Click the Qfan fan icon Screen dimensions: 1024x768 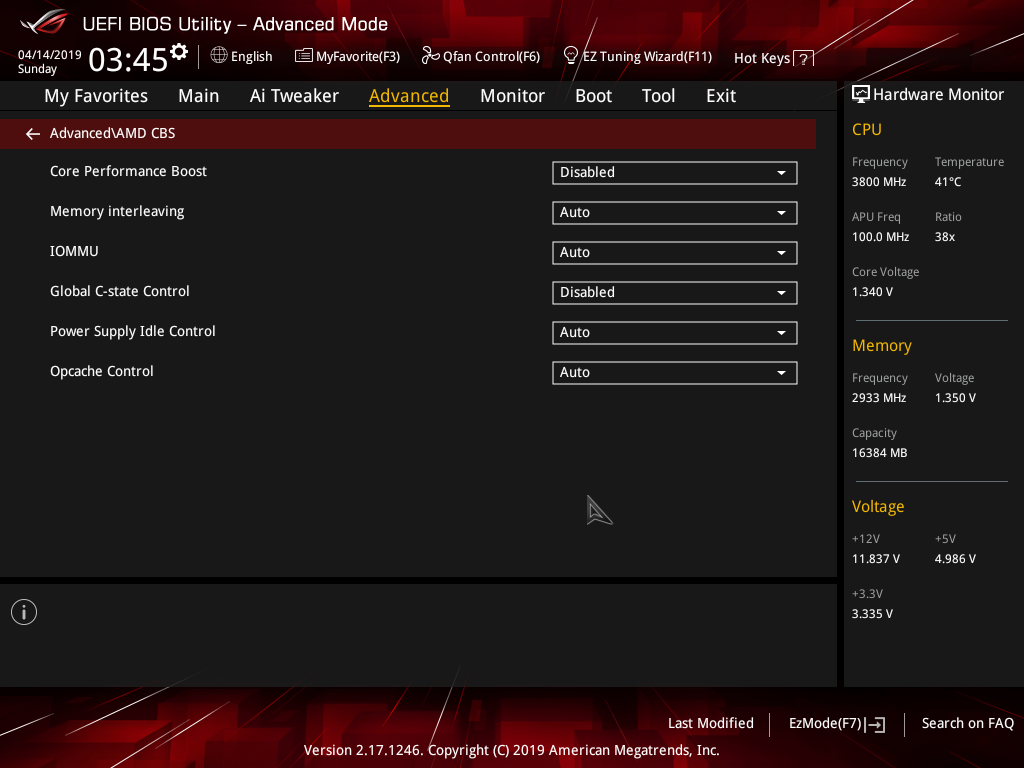click(x=430, y=56)
